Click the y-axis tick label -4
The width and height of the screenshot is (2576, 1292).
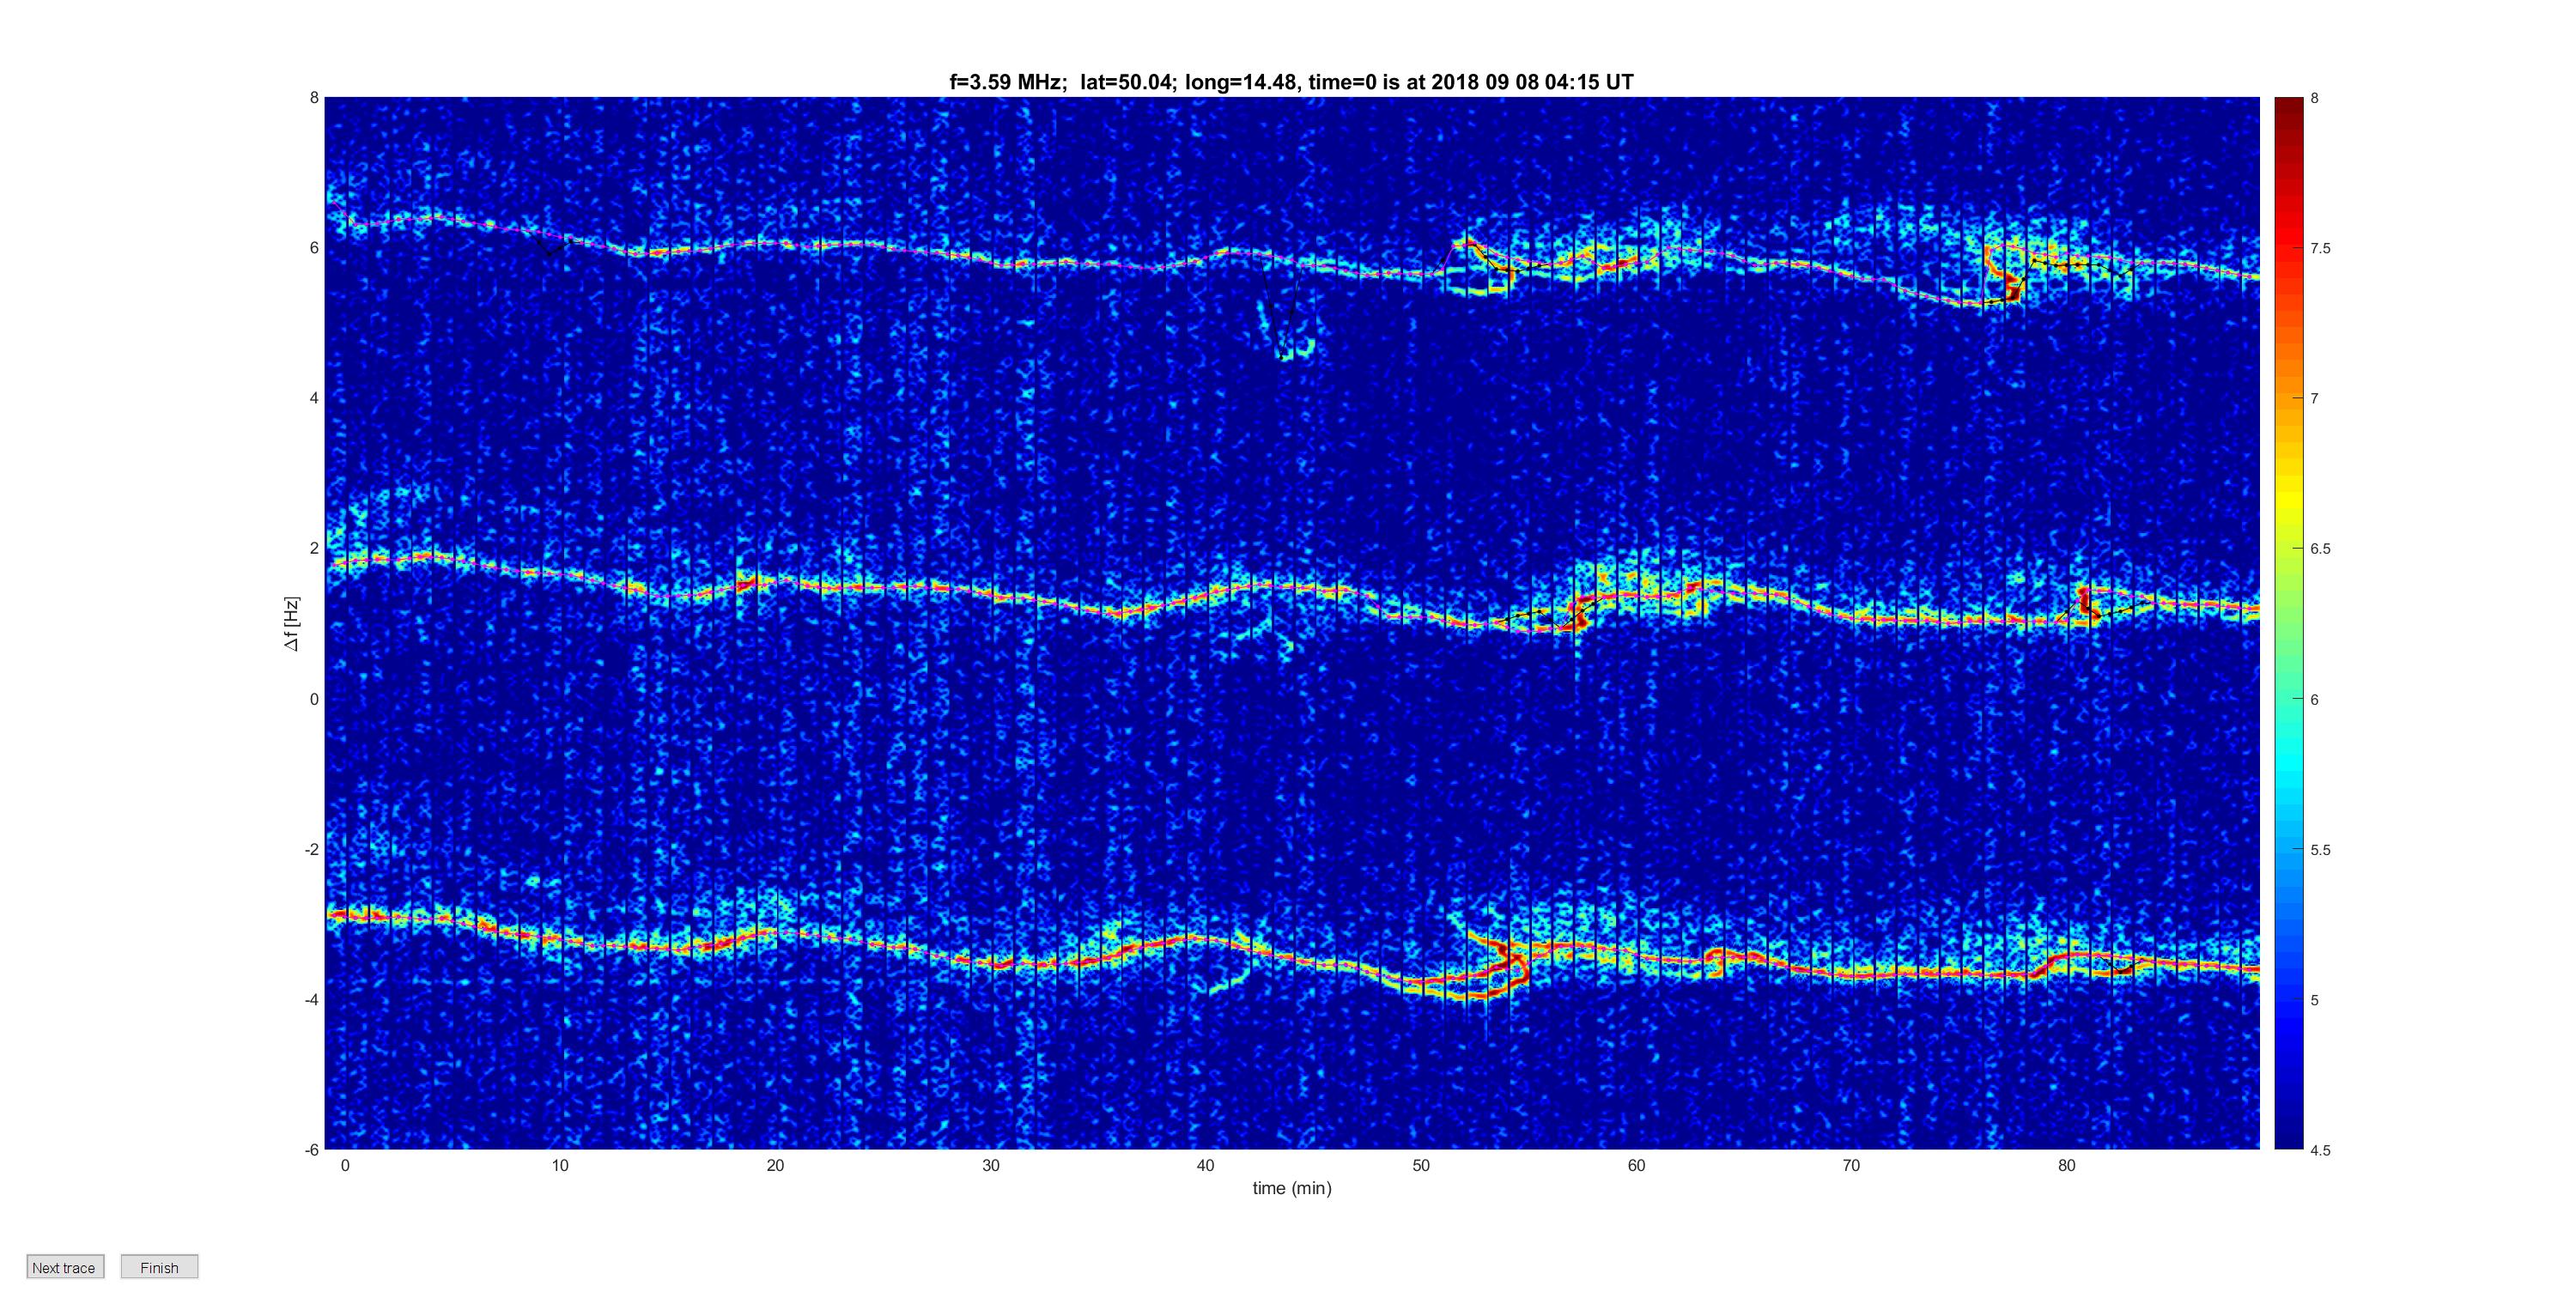click(312, 999)
